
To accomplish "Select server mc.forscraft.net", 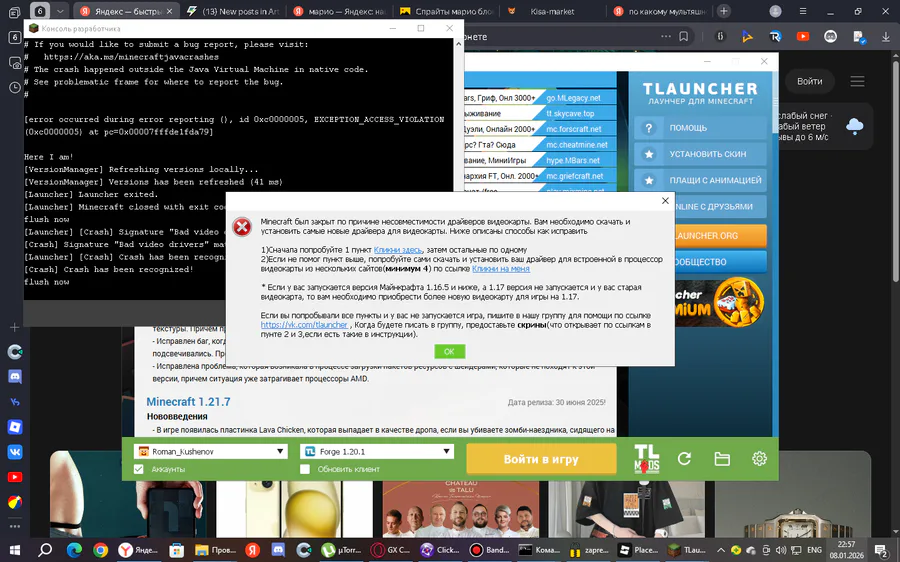I will [x=573, y=129].
